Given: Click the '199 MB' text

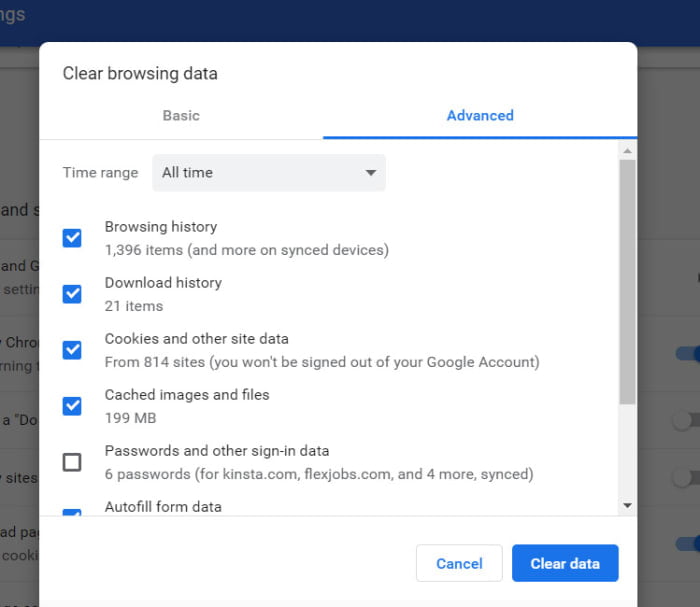Looking at the screenshot, I should coord(130,418).
